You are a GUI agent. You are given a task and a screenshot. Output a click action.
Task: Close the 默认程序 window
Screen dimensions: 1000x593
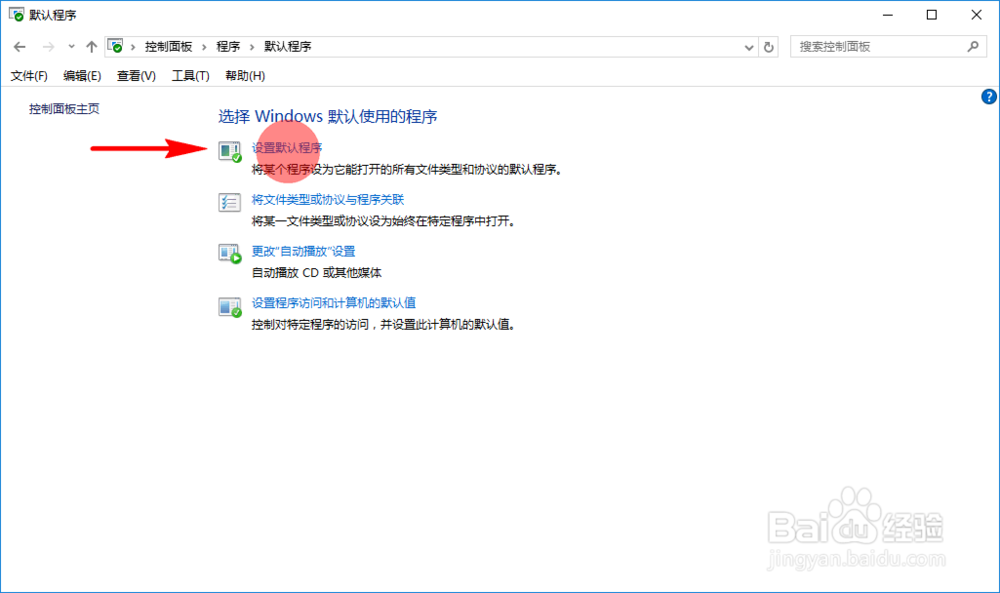pyautogui.click(x=976, y=15)
